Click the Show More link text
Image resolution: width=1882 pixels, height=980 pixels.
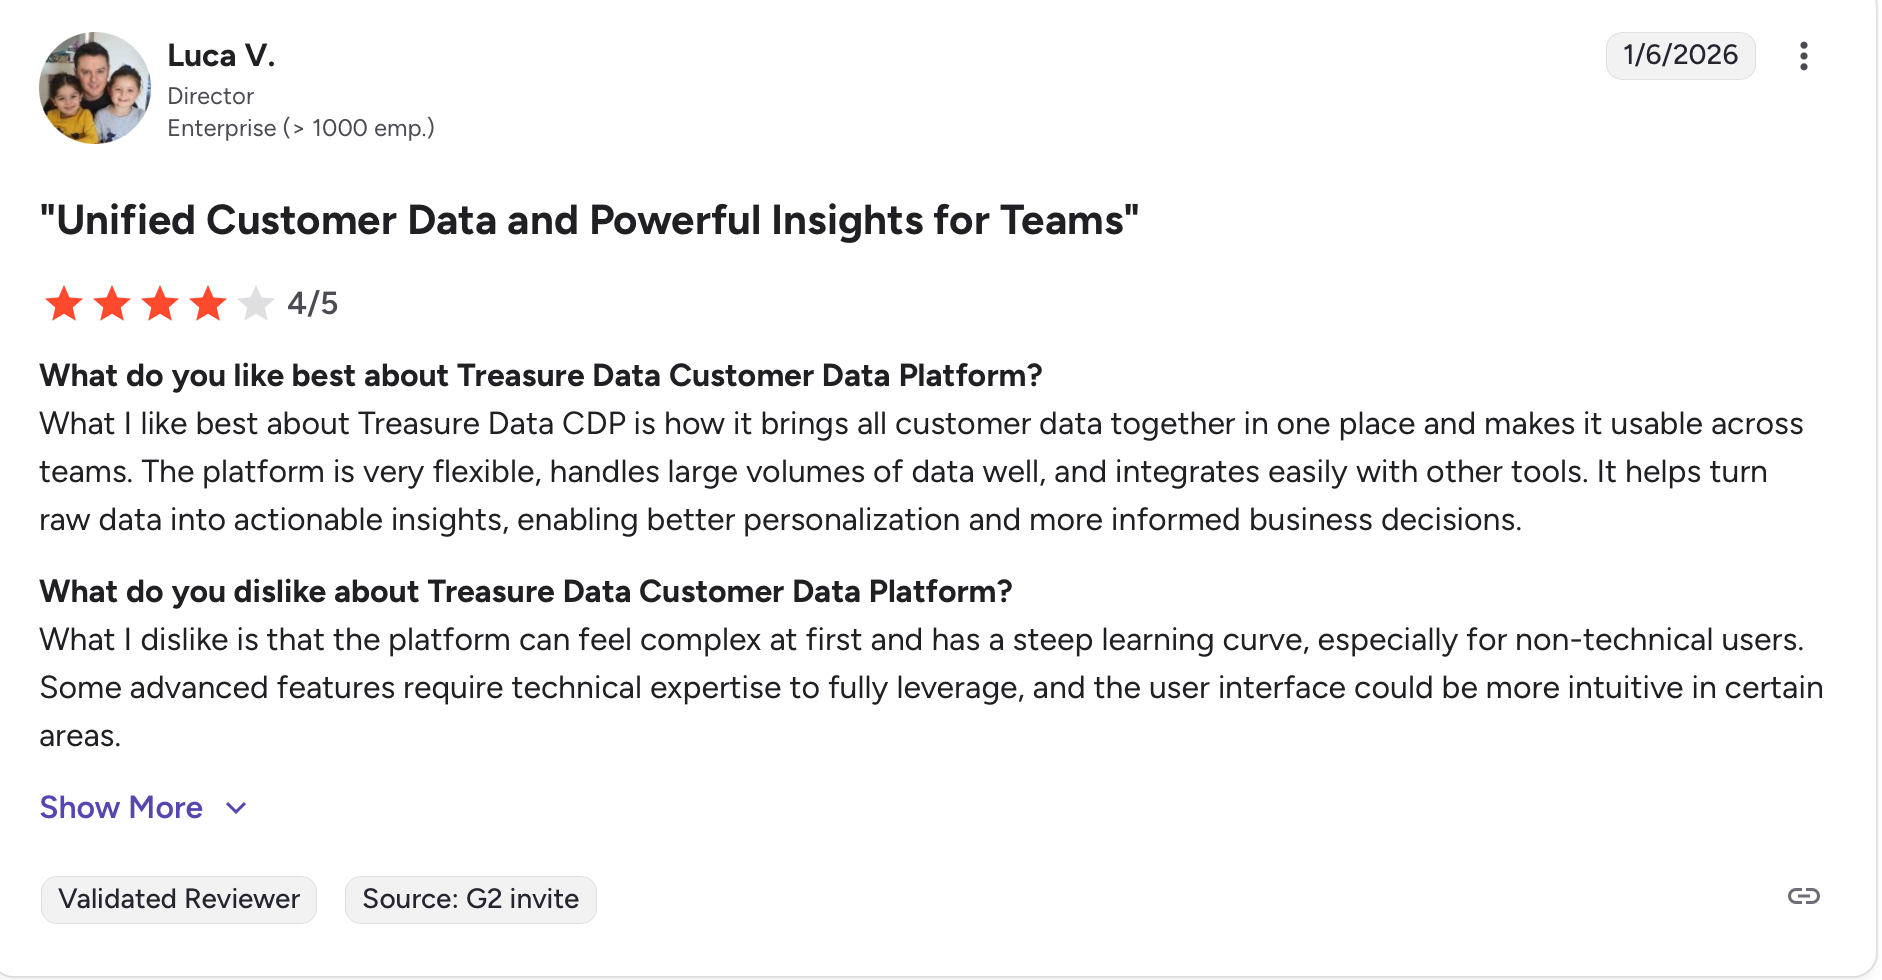pyautogui.click(x=121, y=808)
